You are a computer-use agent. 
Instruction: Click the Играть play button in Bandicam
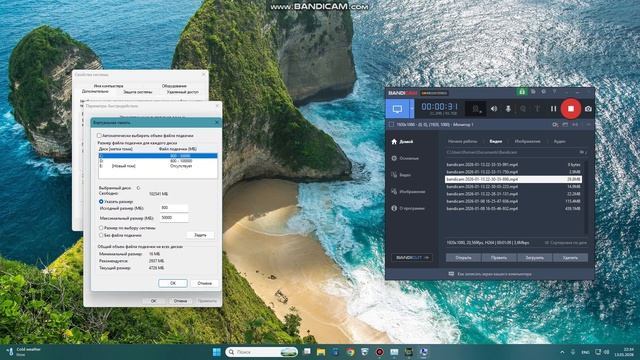[499, 258]
